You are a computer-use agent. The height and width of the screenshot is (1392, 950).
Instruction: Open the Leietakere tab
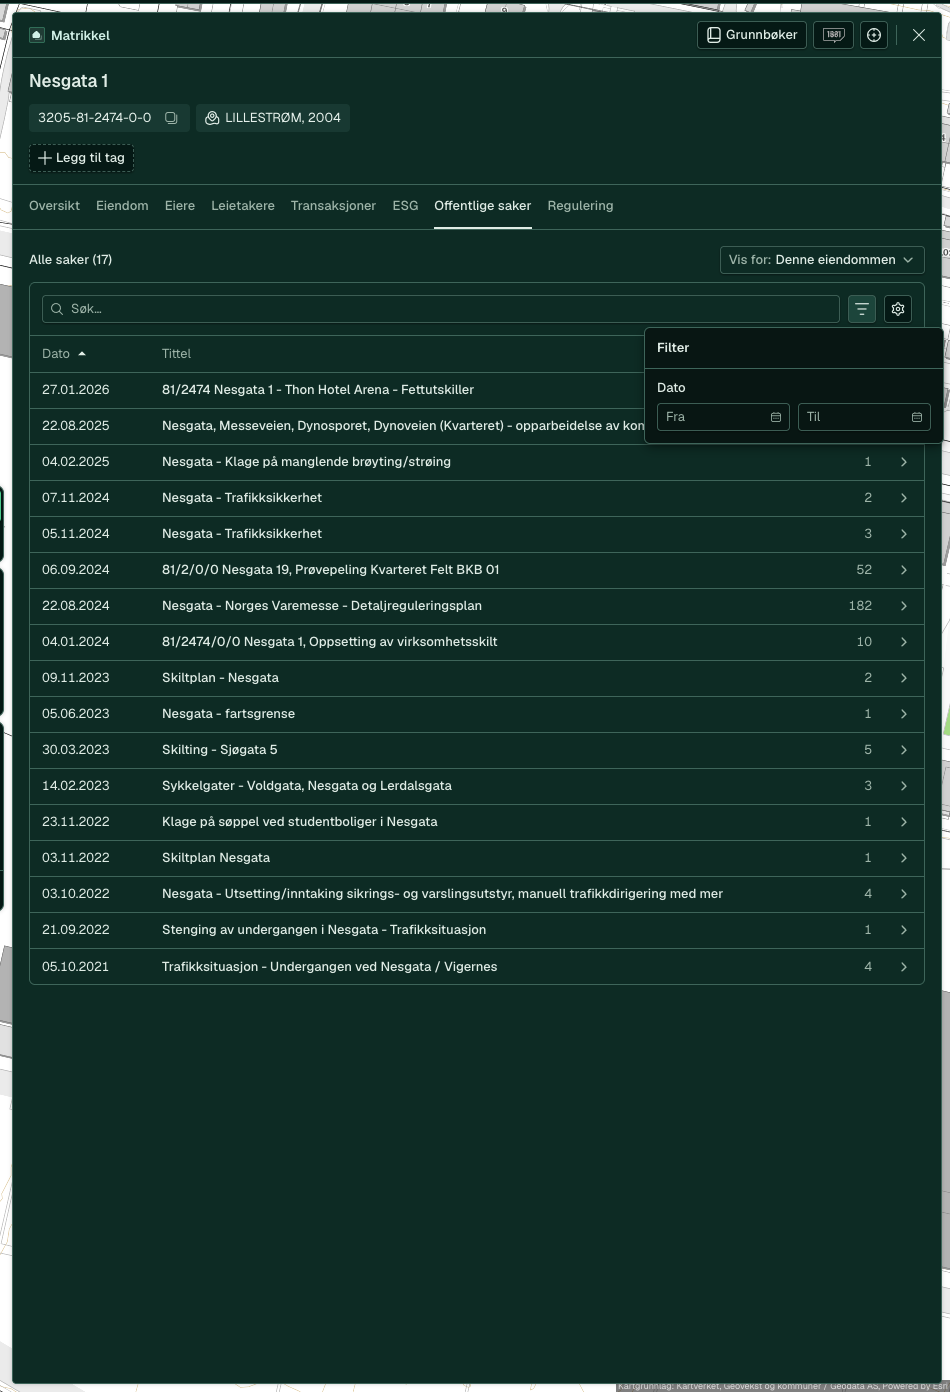(x=243, y=206)
